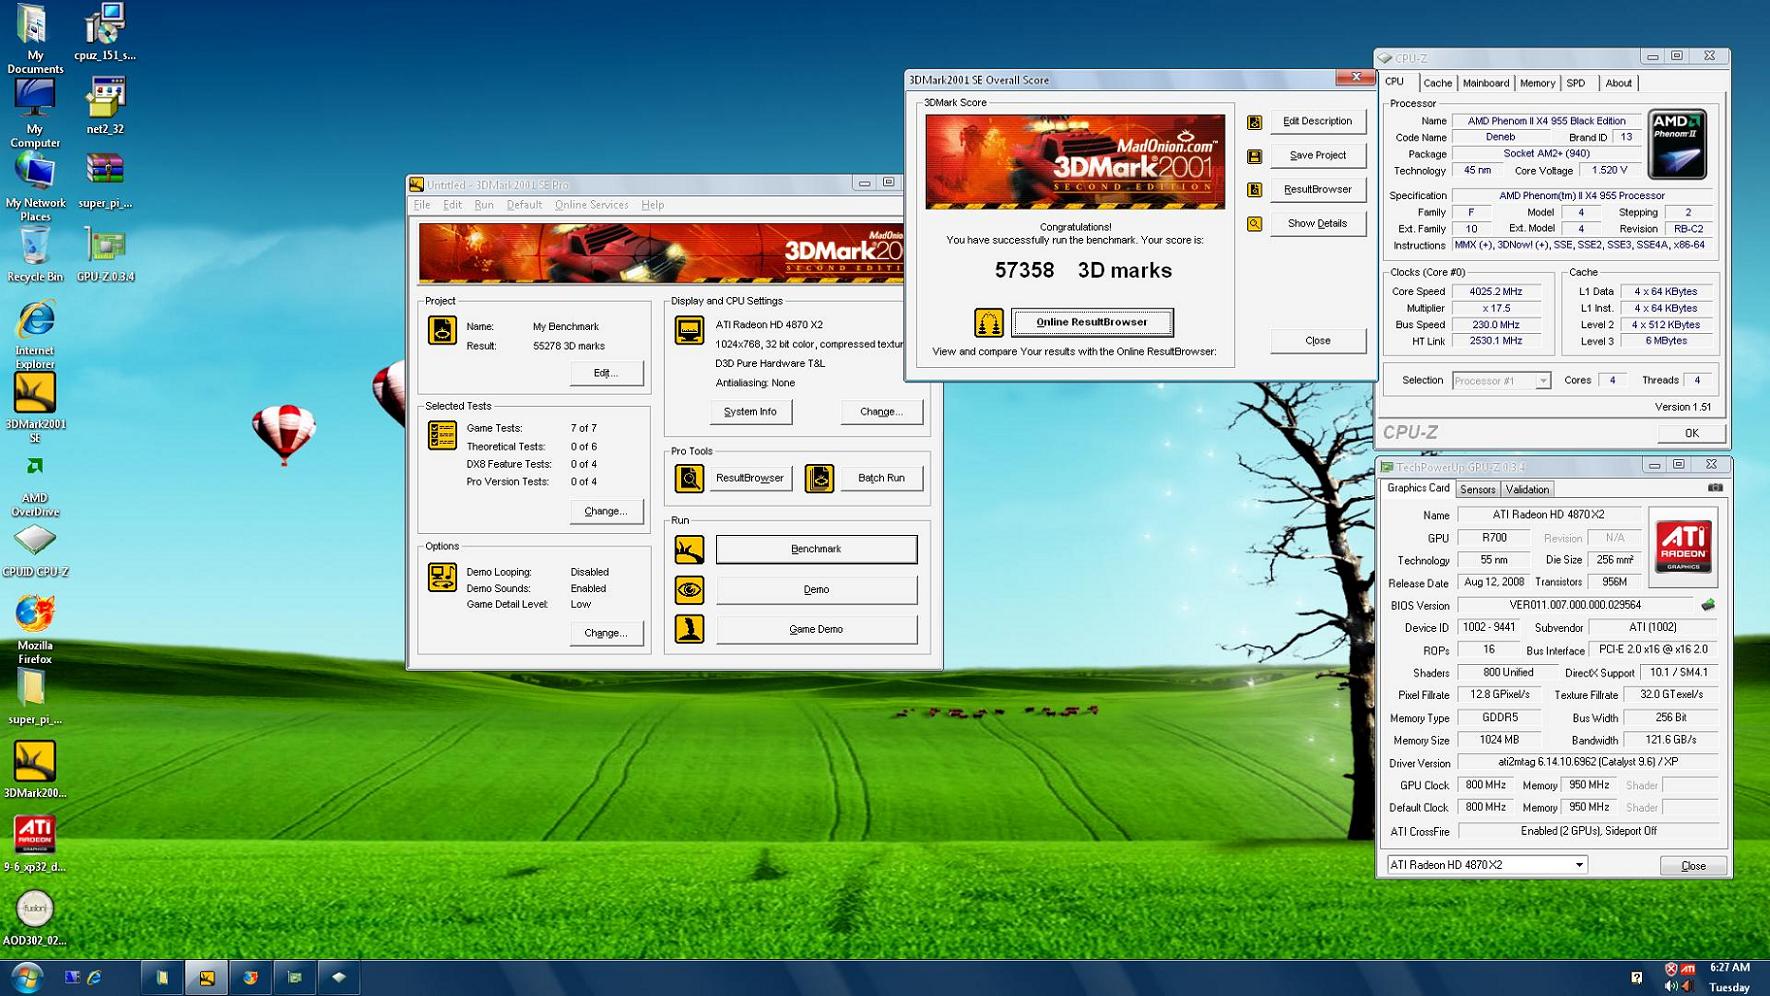Screen dimensions: 1770x996
Task: Click the Show Details magnifier icon
Action: pos(1254,224)
